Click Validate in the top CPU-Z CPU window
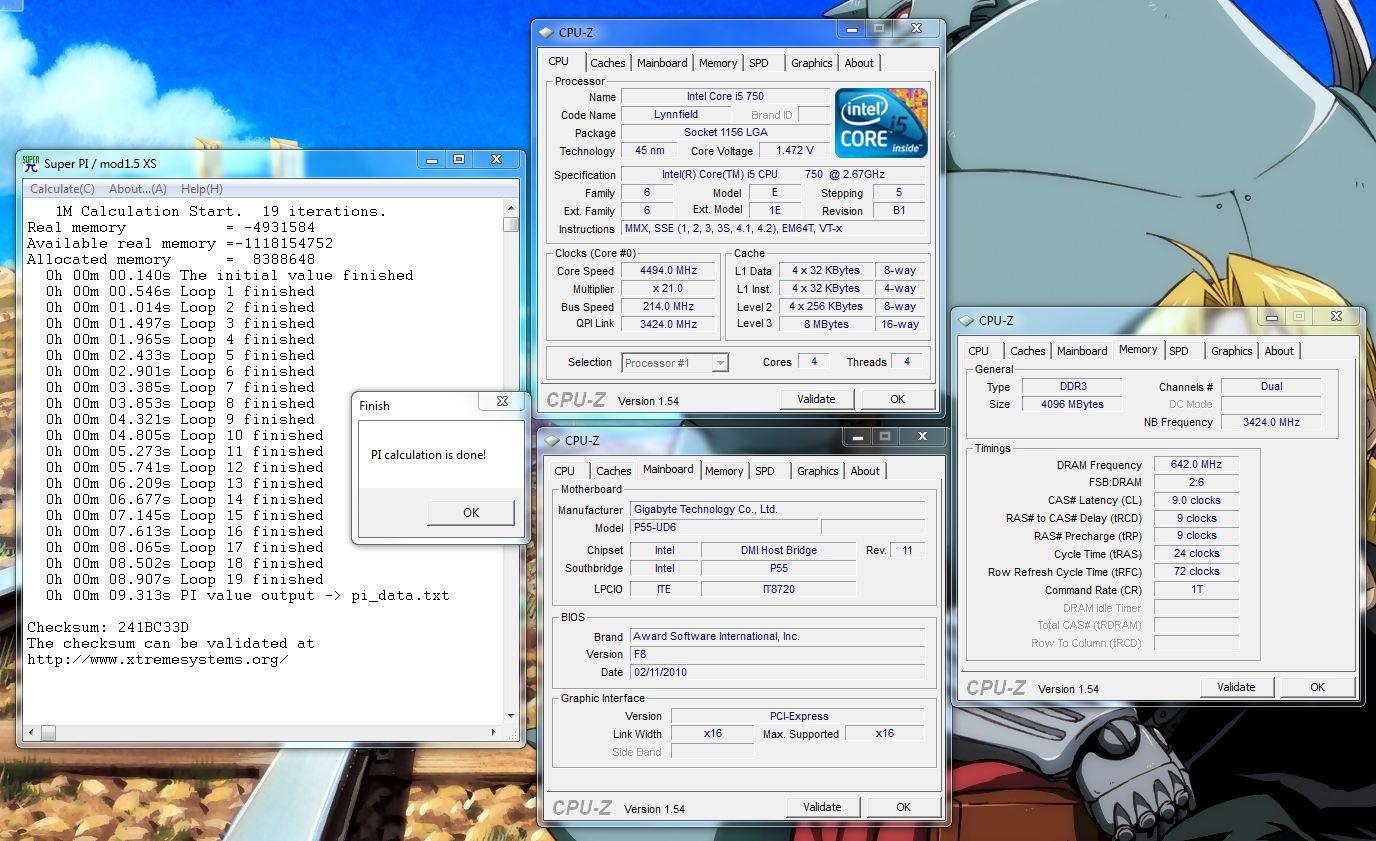This screenshot has height=841, width=1376. point(816,399)
